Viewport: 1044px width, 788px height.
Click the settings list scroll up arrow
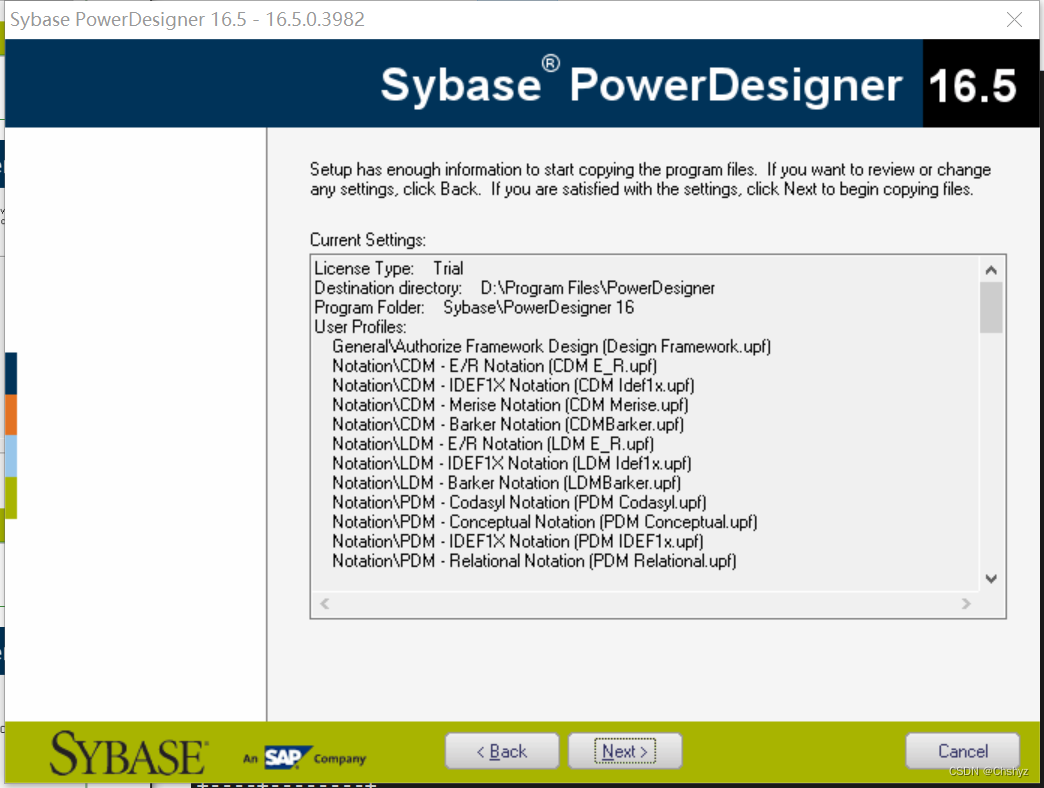coord(991,270)
